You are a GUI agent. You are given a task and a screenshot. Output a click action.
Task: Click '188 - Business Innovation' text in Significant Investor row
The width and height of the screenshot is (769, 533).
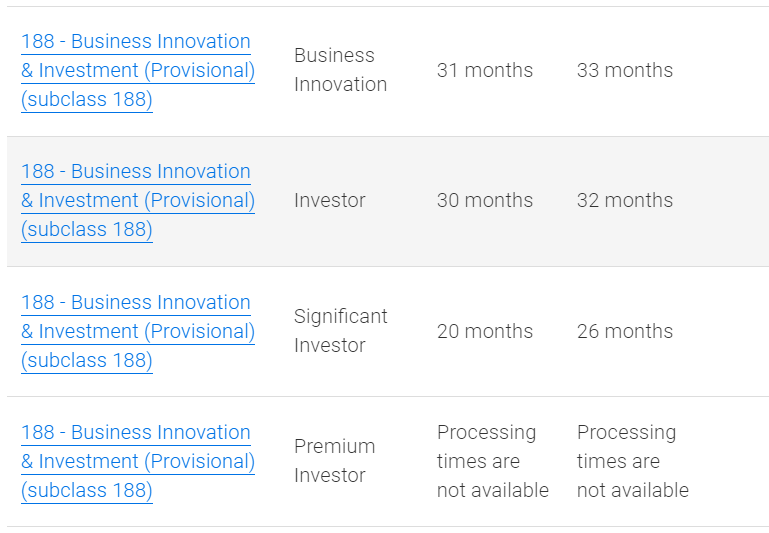(136, 302)
